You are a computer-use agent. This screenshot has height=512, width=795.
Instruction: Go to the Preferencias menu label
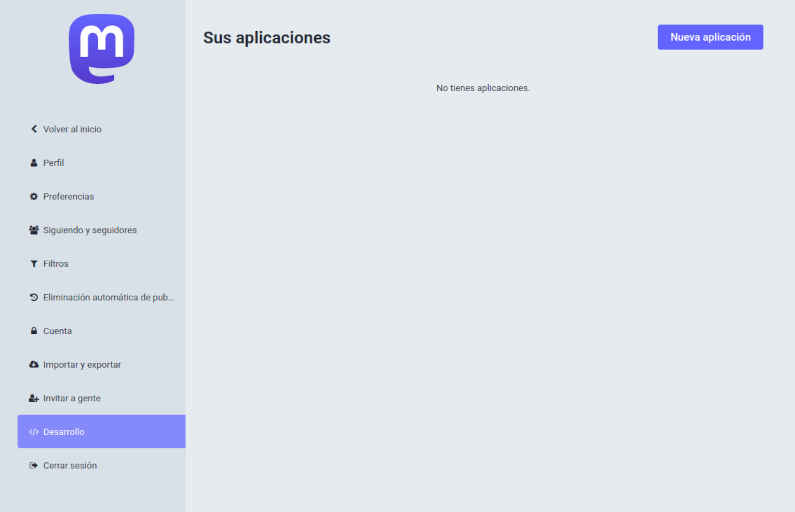[x=68, y=197]
